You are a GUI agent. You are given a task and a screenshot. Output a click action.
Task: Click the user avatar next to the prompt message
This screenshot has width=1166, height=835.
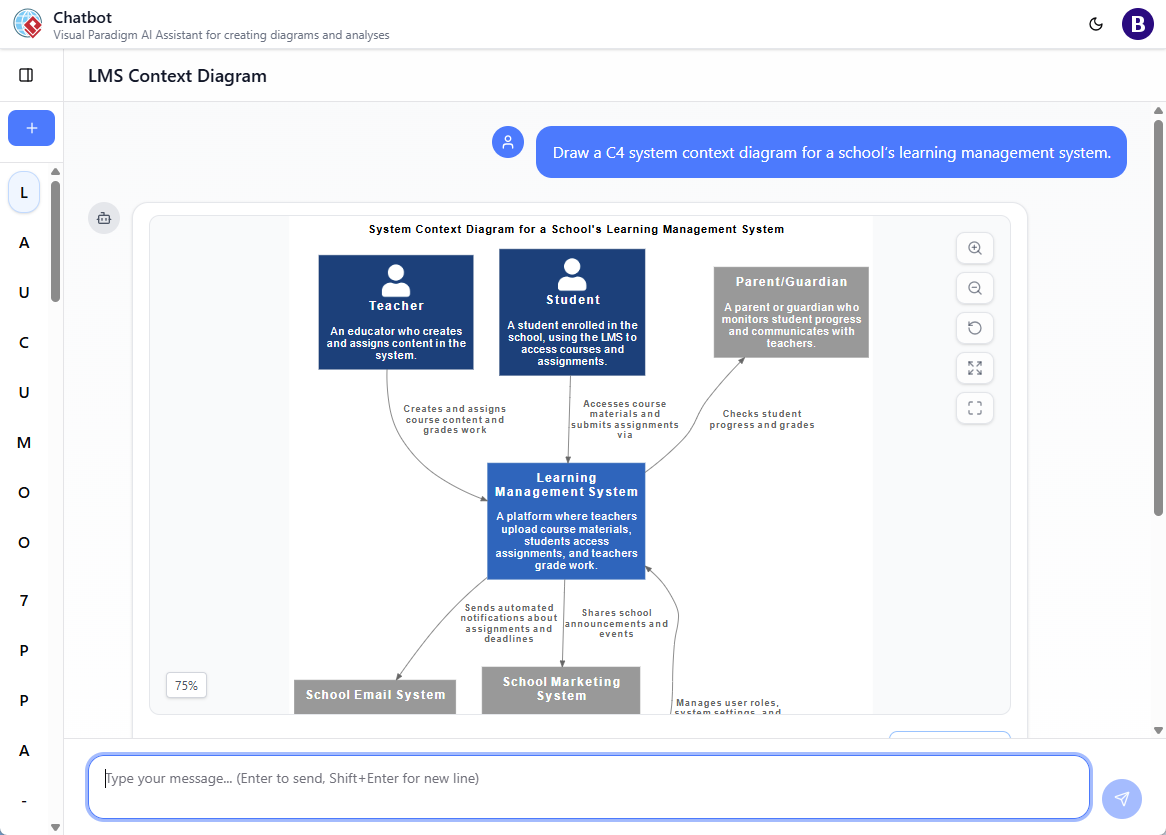pos(508,142)
